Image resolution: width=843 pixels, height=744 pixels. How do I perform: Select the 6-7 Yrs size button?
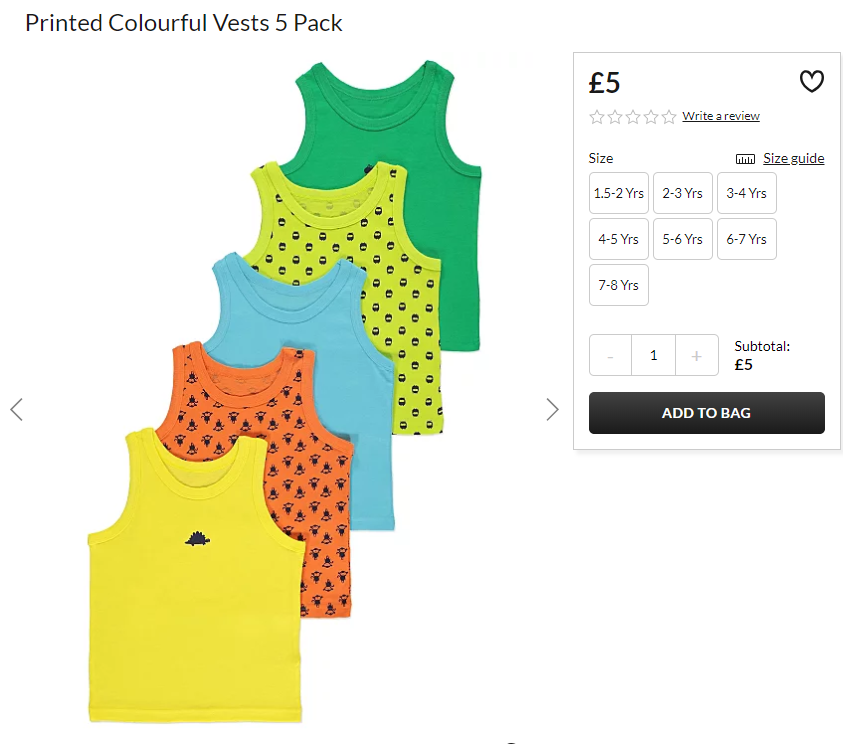click(747, 239)
